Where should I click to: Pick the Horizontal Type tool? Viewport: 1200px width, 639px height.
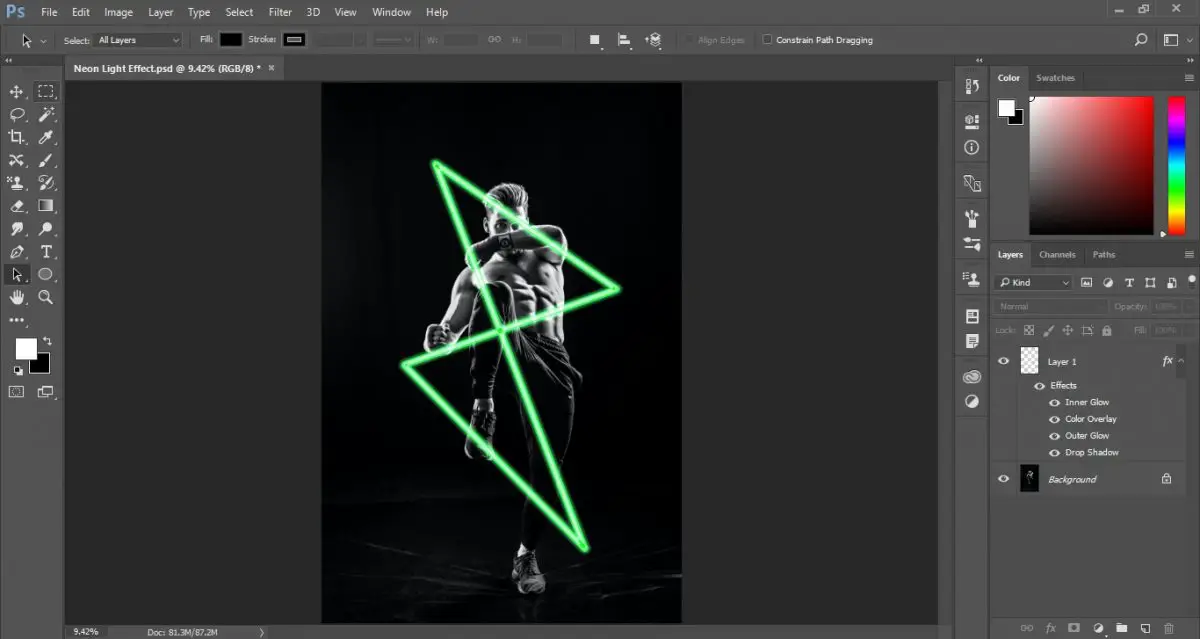pyautogui.click(x=46, y=252)
